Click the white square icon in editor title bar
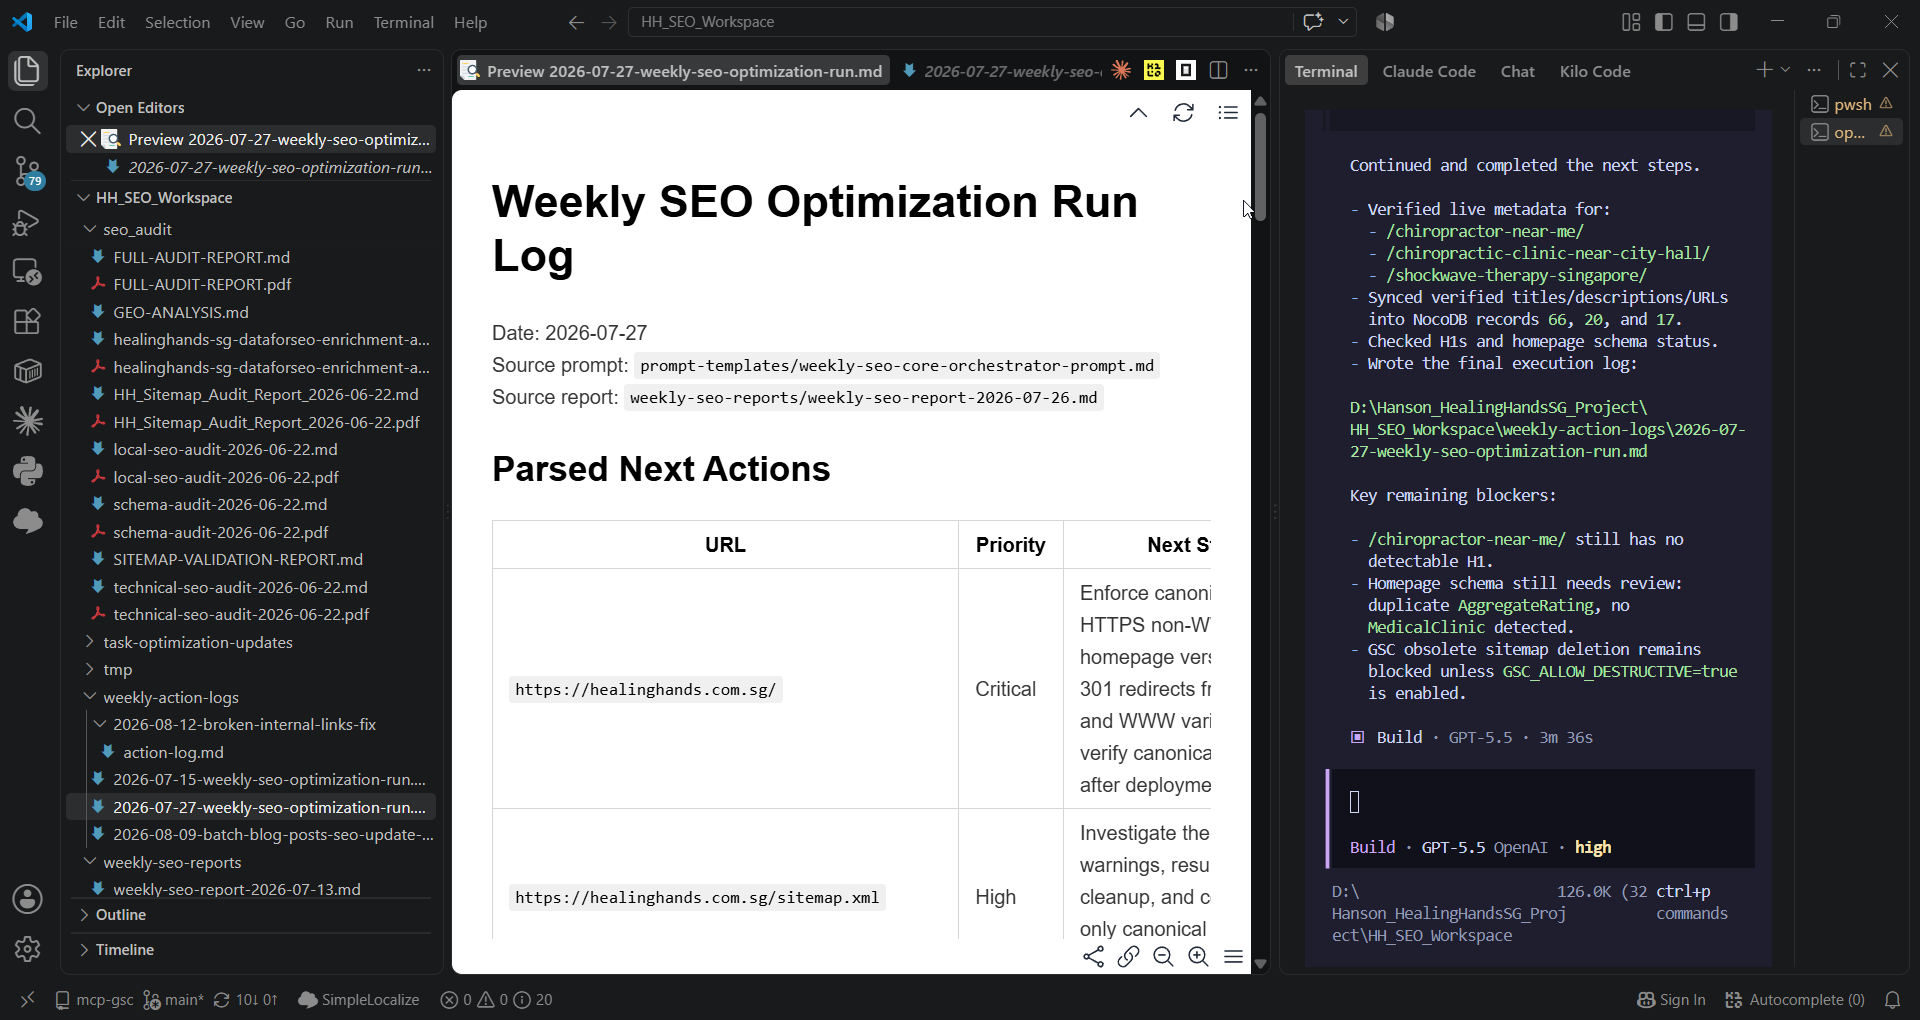The height and width of the screenshot is (1020, 1920). point(1186,70)
